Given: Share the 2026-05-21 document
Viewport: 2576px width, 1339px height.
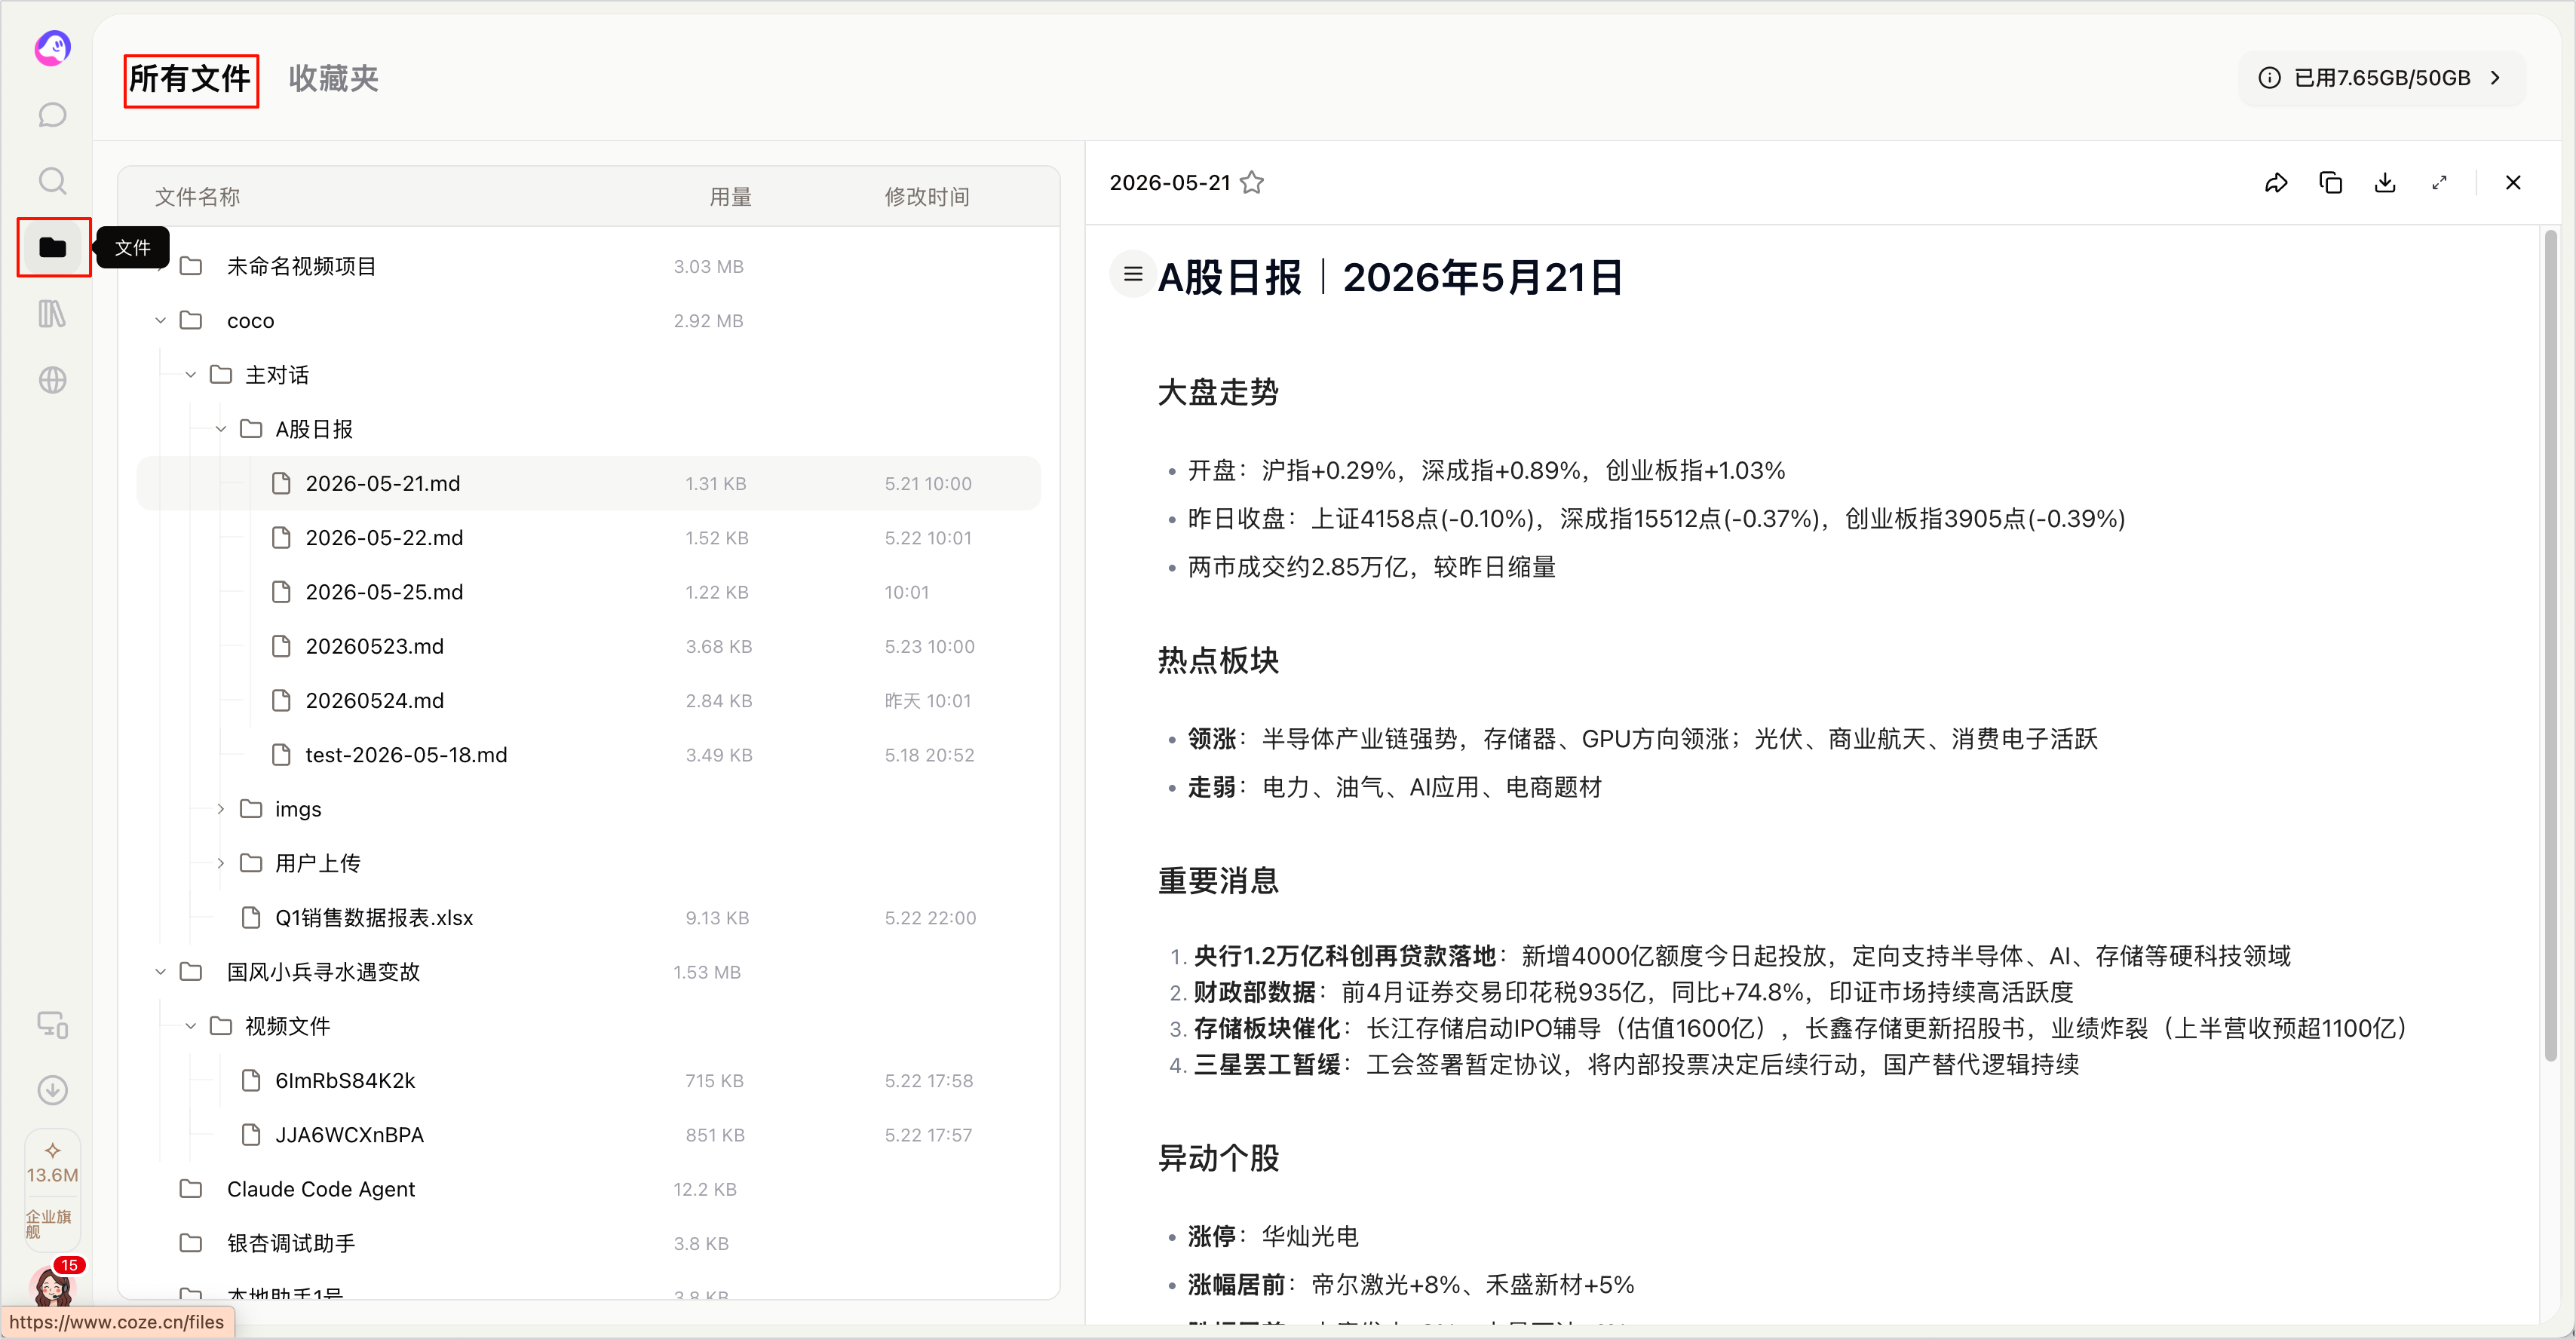Looking at the screenshot, I should pyautogui.click(x=2276, y=183).
